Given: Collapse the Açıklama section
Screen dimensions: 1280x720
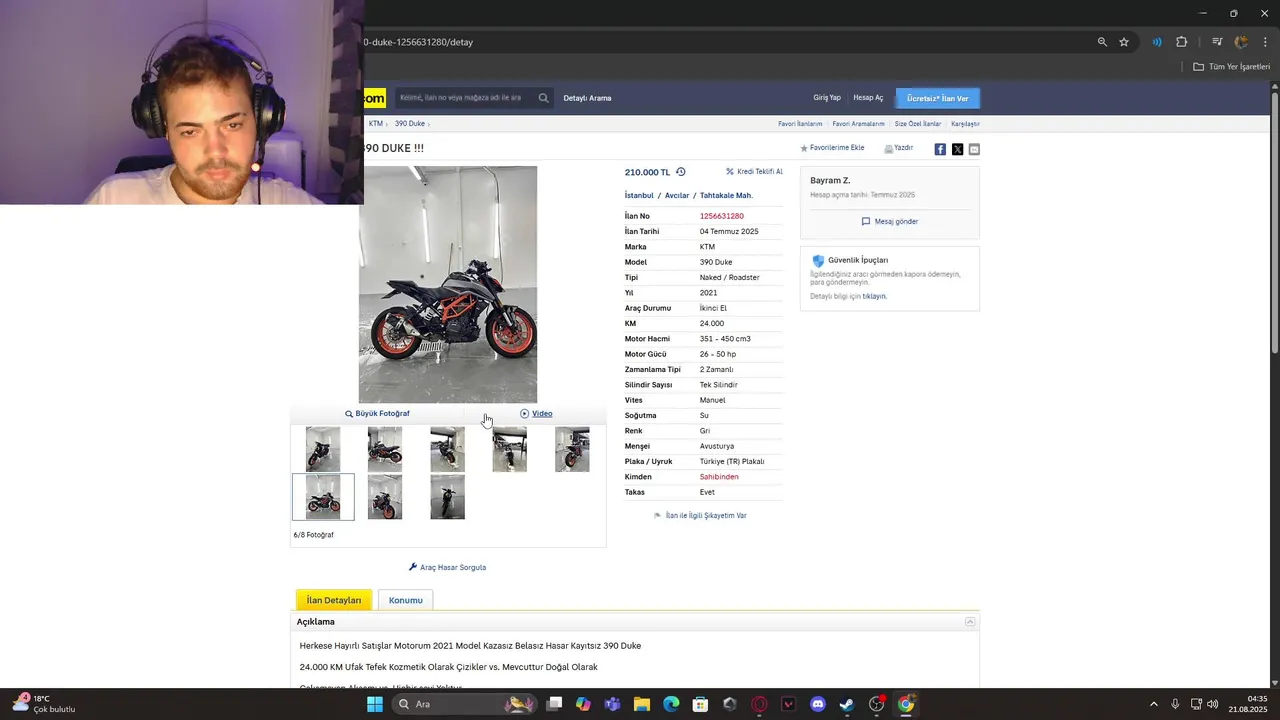Looking at the screenshot, I should coord(969,622).
